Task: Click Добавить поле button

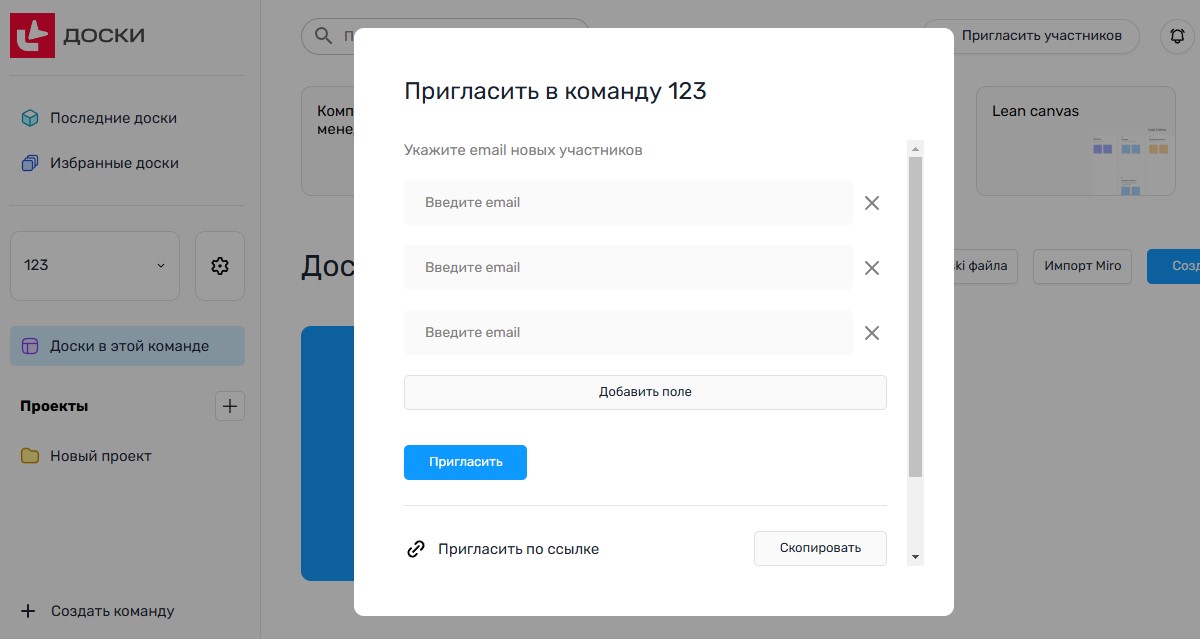Action: point(645,392)
